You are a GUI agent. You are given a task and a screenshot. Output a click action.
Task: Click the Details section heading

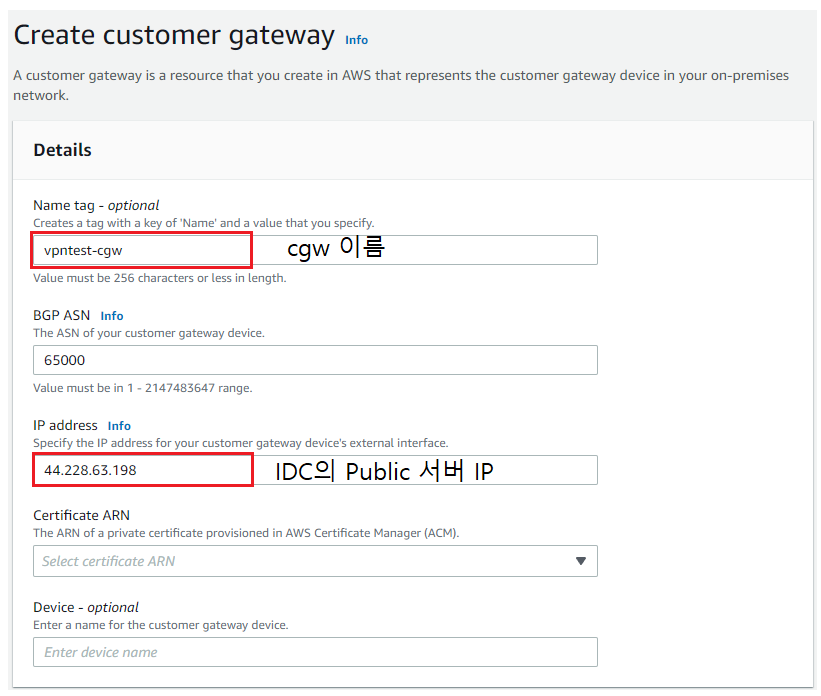(62, 150)
